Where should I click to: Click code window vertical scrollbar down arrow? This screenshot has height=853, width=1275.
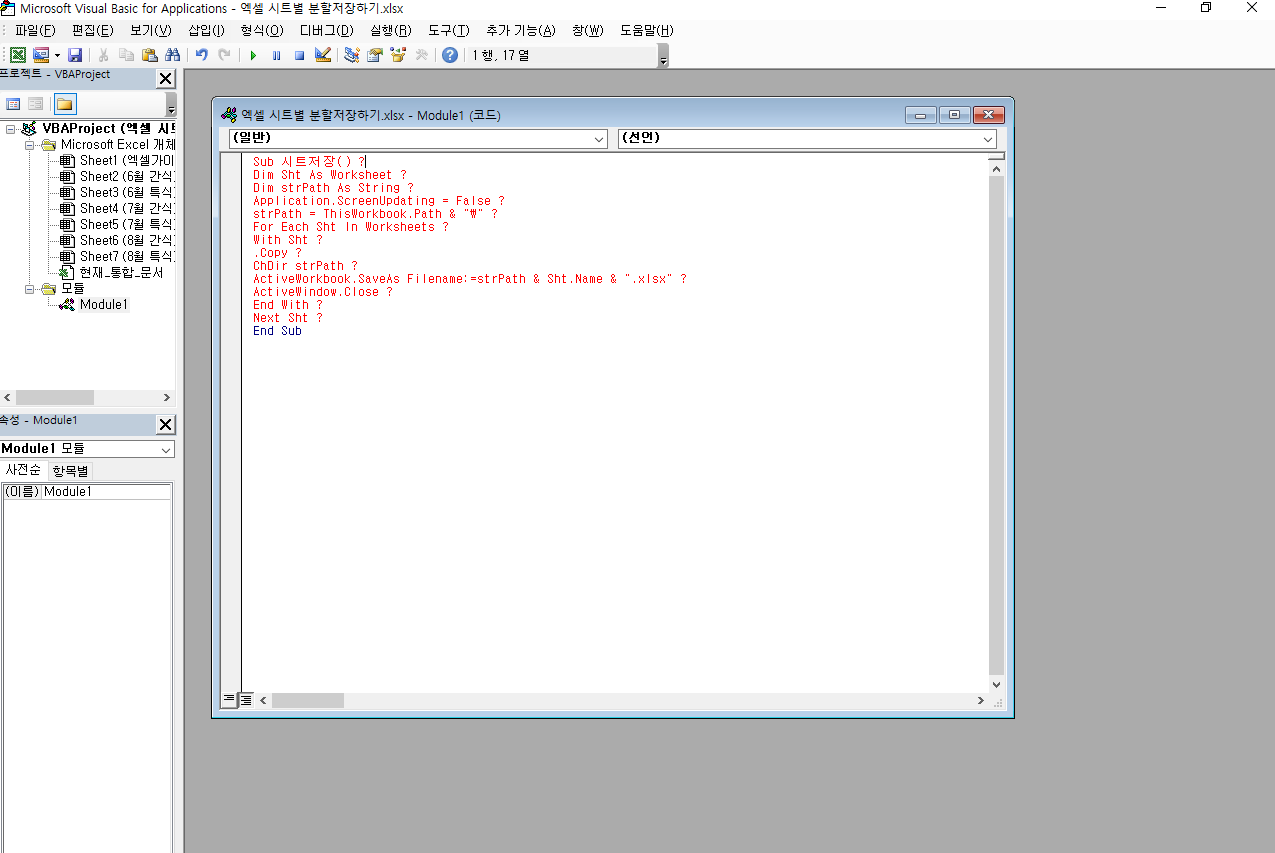(997, 685)
